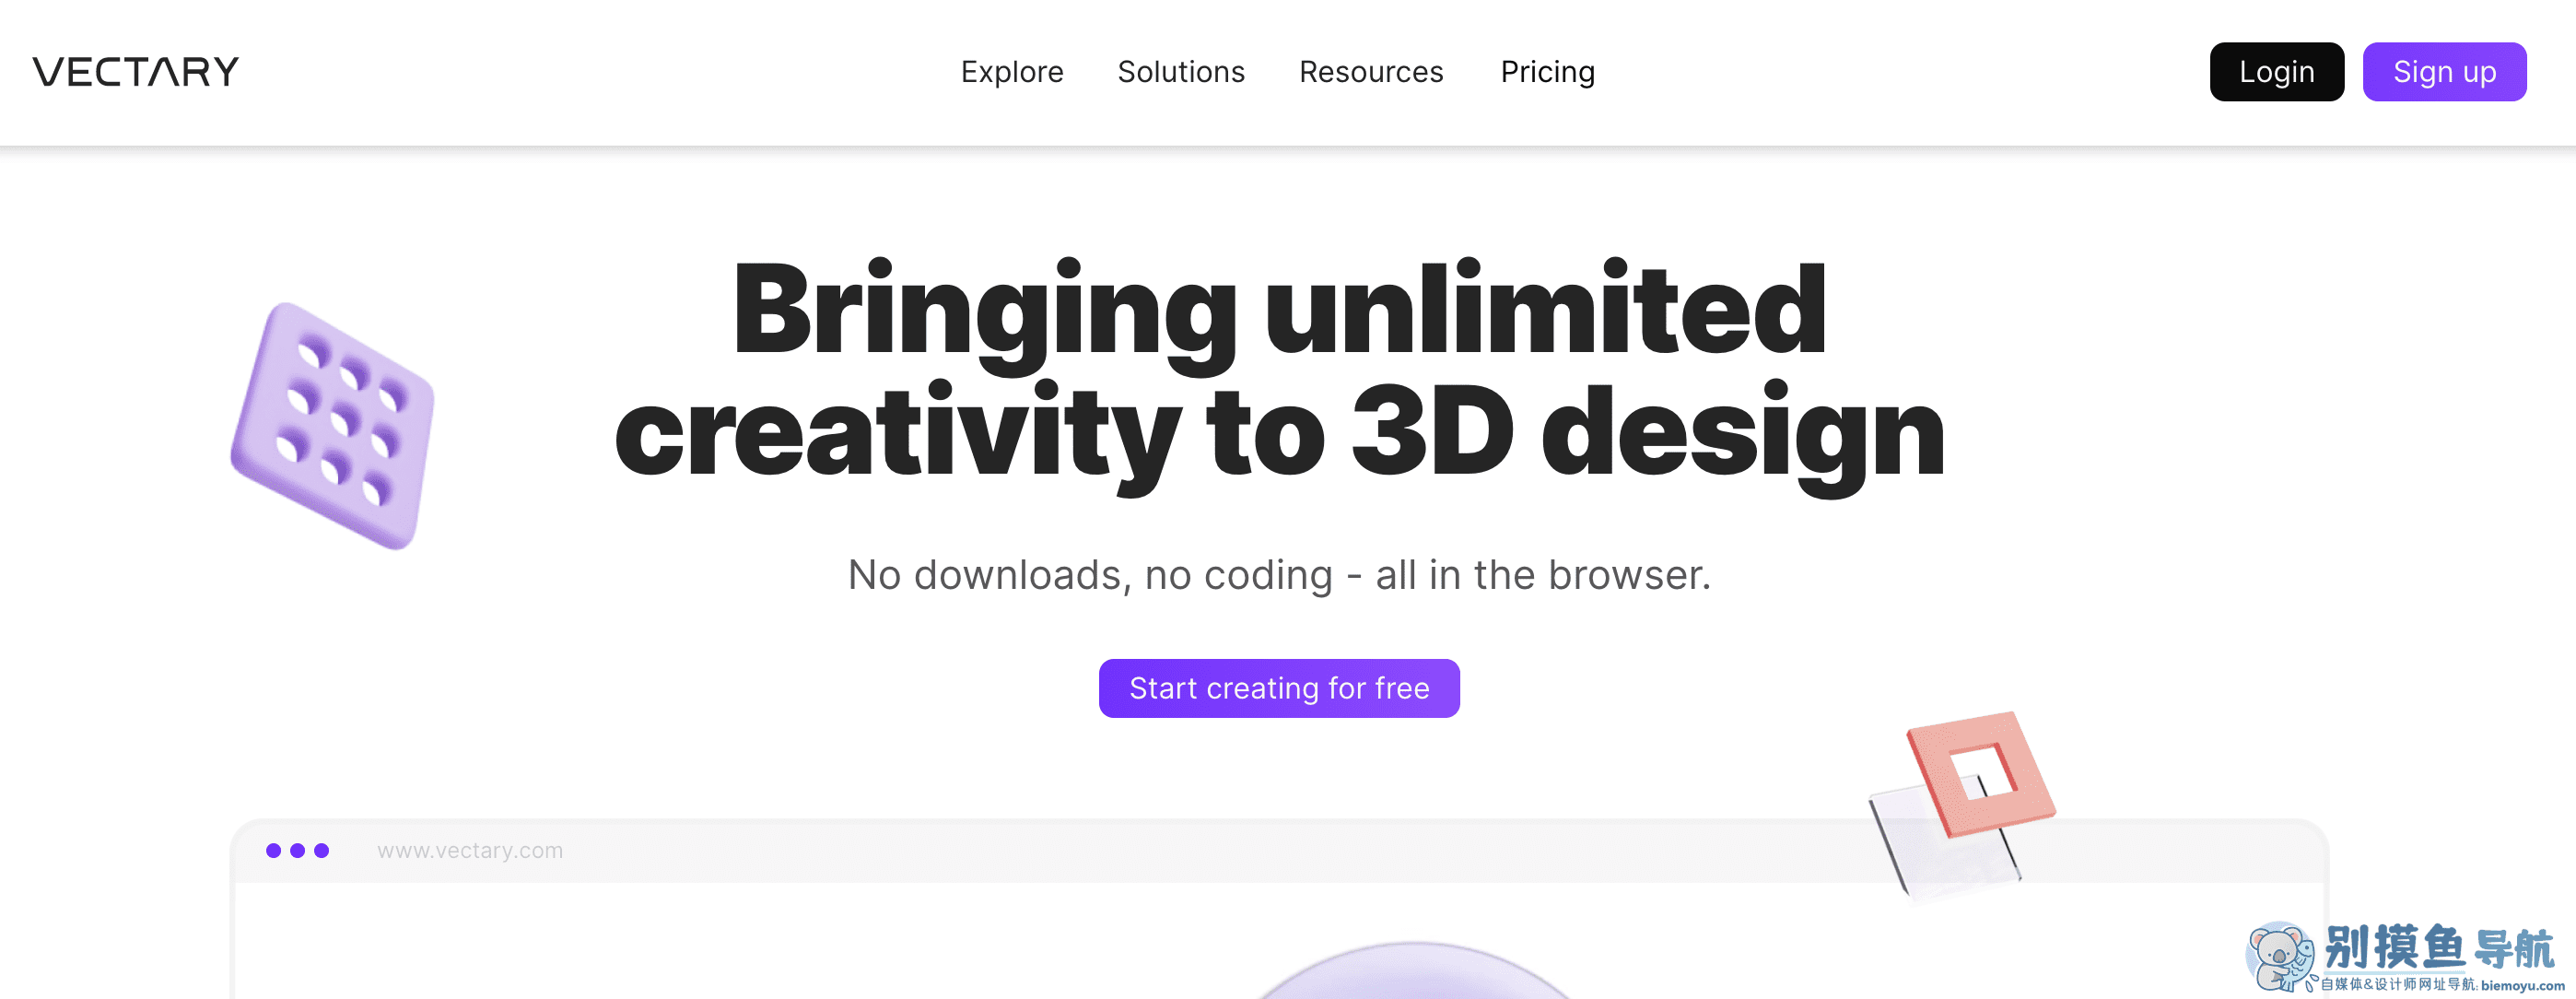Viewport: 2576px width, 999px height.
Task: Expand the Solutions navigation menu
Action: [x=1180, y=72]
